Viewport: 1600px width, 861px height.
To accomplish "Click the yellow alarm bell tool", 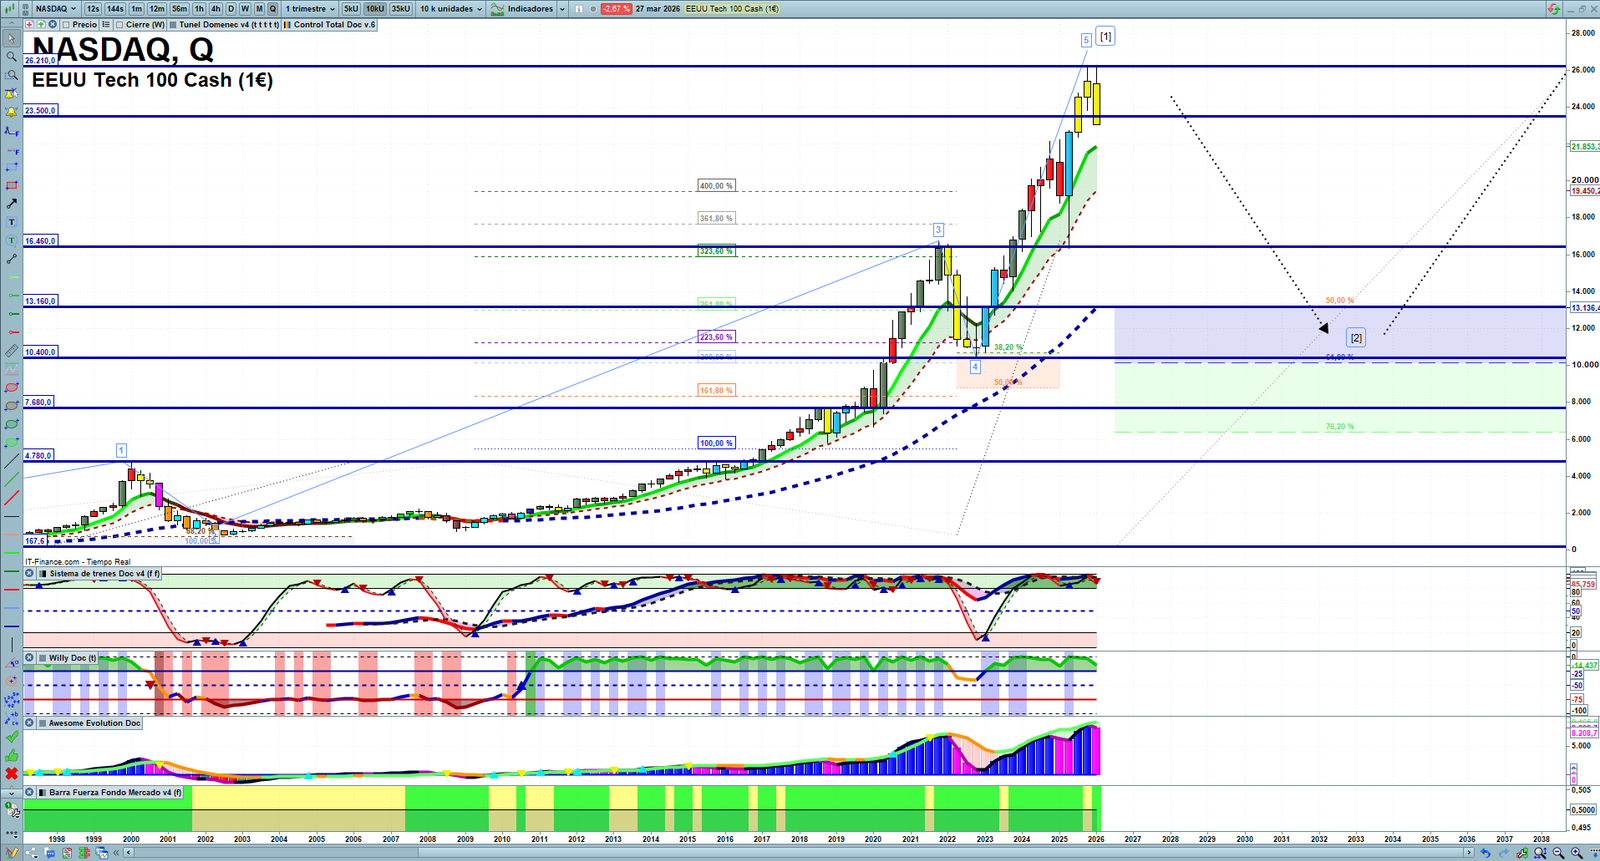I will tap(12, 112).
